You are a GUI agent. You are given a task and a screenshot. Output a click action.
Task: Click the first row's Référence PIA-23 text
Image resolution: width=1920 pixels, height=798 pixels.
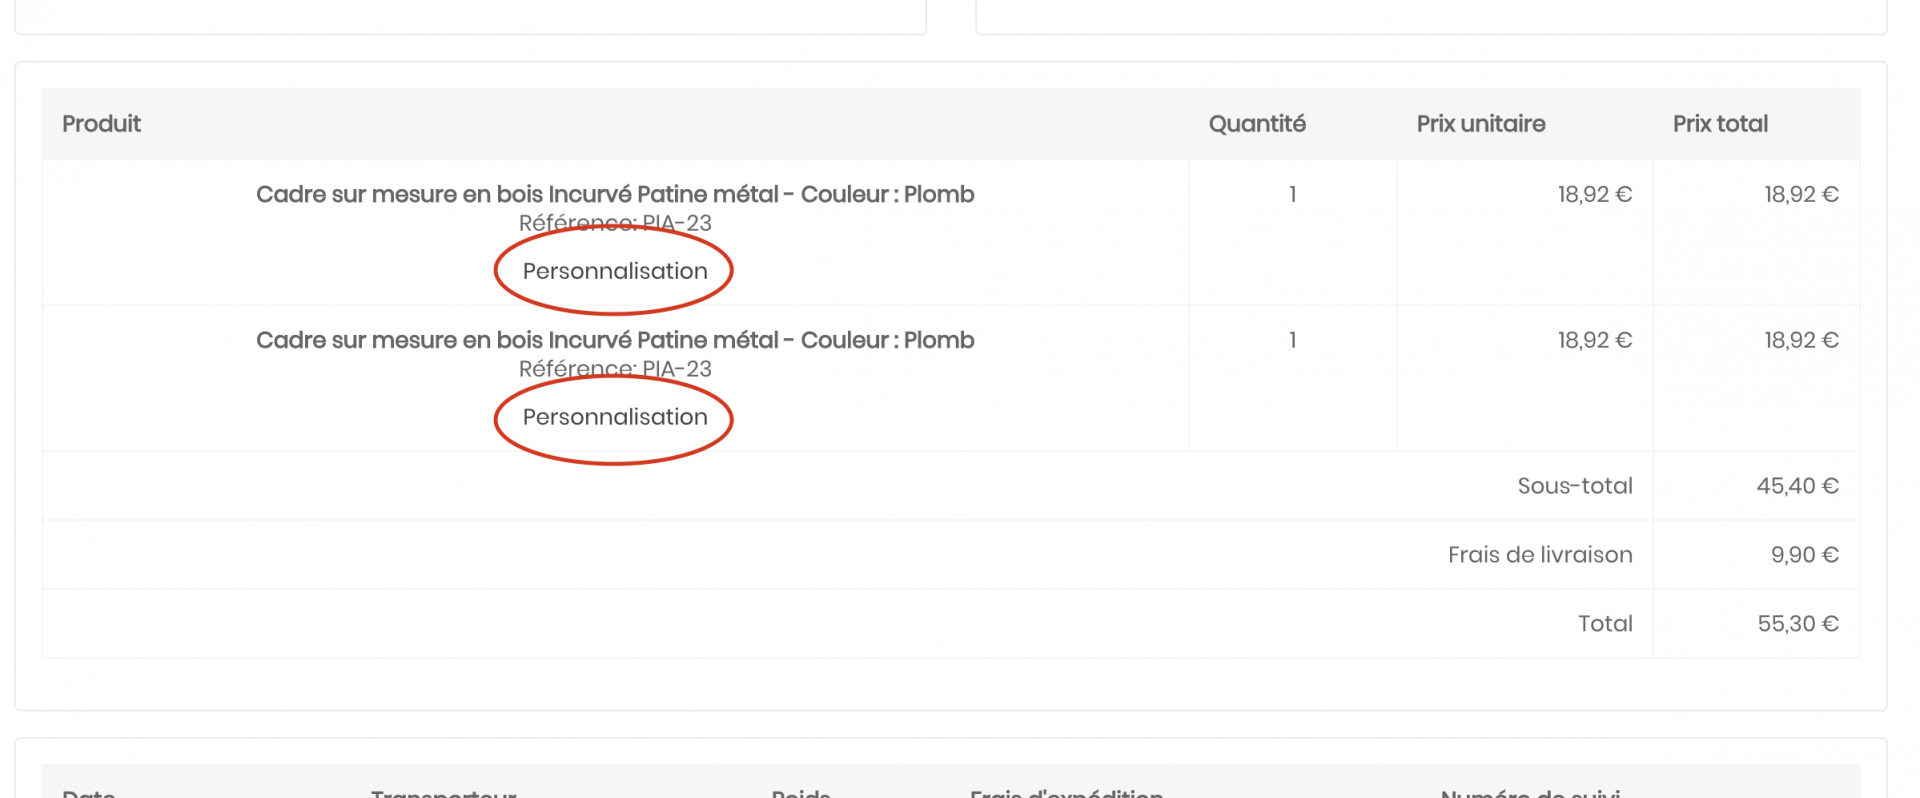pyautogui.click(x=615, y=223)
